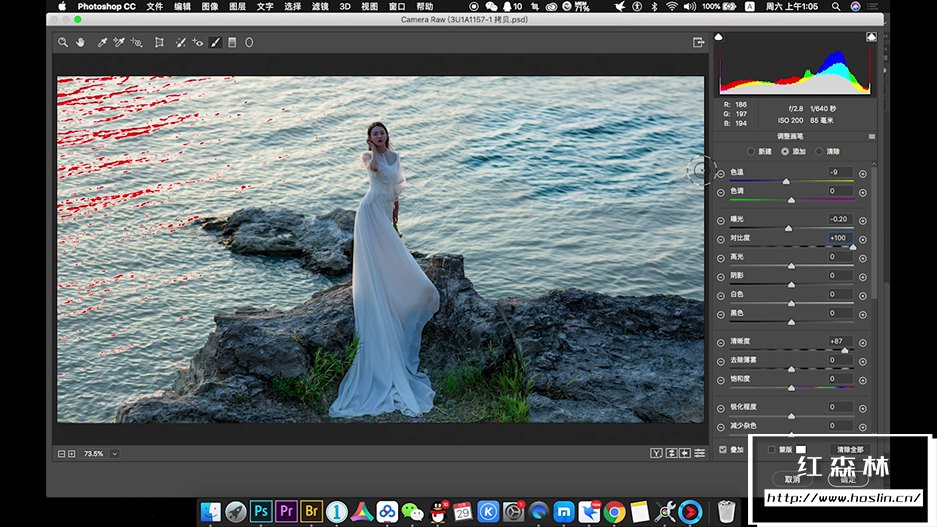Select the Zoom tool in Camera Raw
The width and height of the screenshot is (937, 527).
63,43
